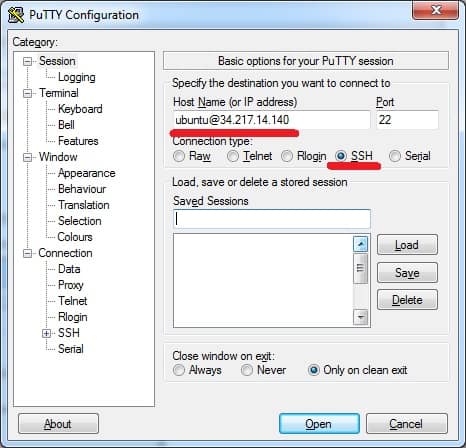The width and height of the screenshot is (466, 448).
Task: Open the SSH category in the tree
Action: (69, 333)
